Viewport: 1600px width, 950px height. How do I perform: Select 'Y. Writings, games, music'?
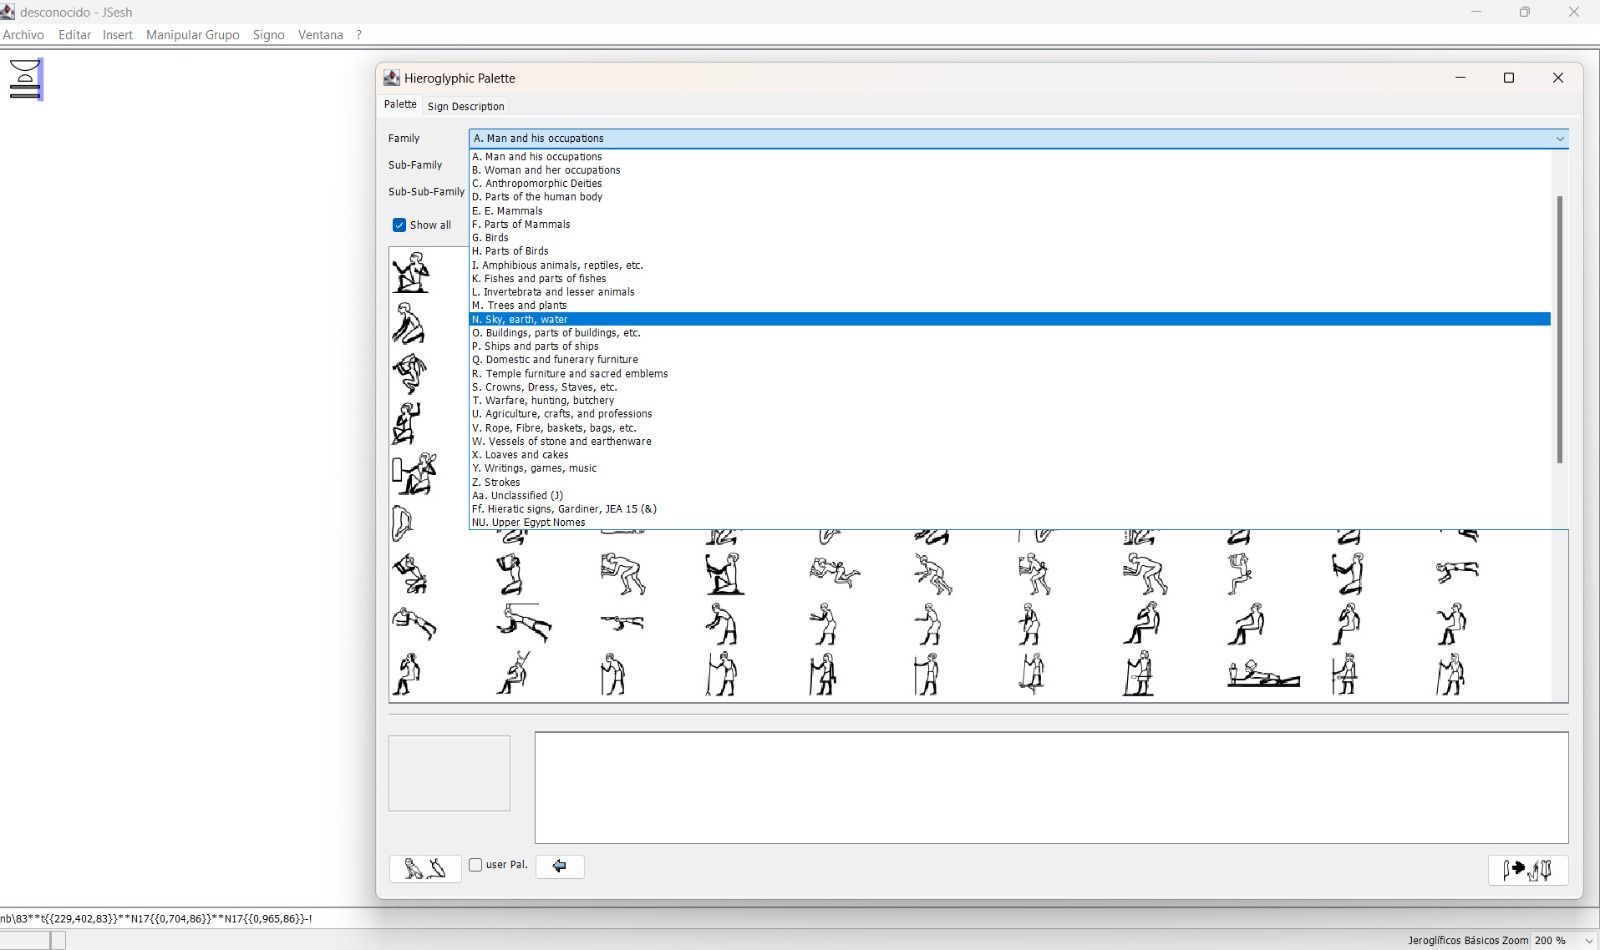pyautogui.click(x=1010, y=468)
